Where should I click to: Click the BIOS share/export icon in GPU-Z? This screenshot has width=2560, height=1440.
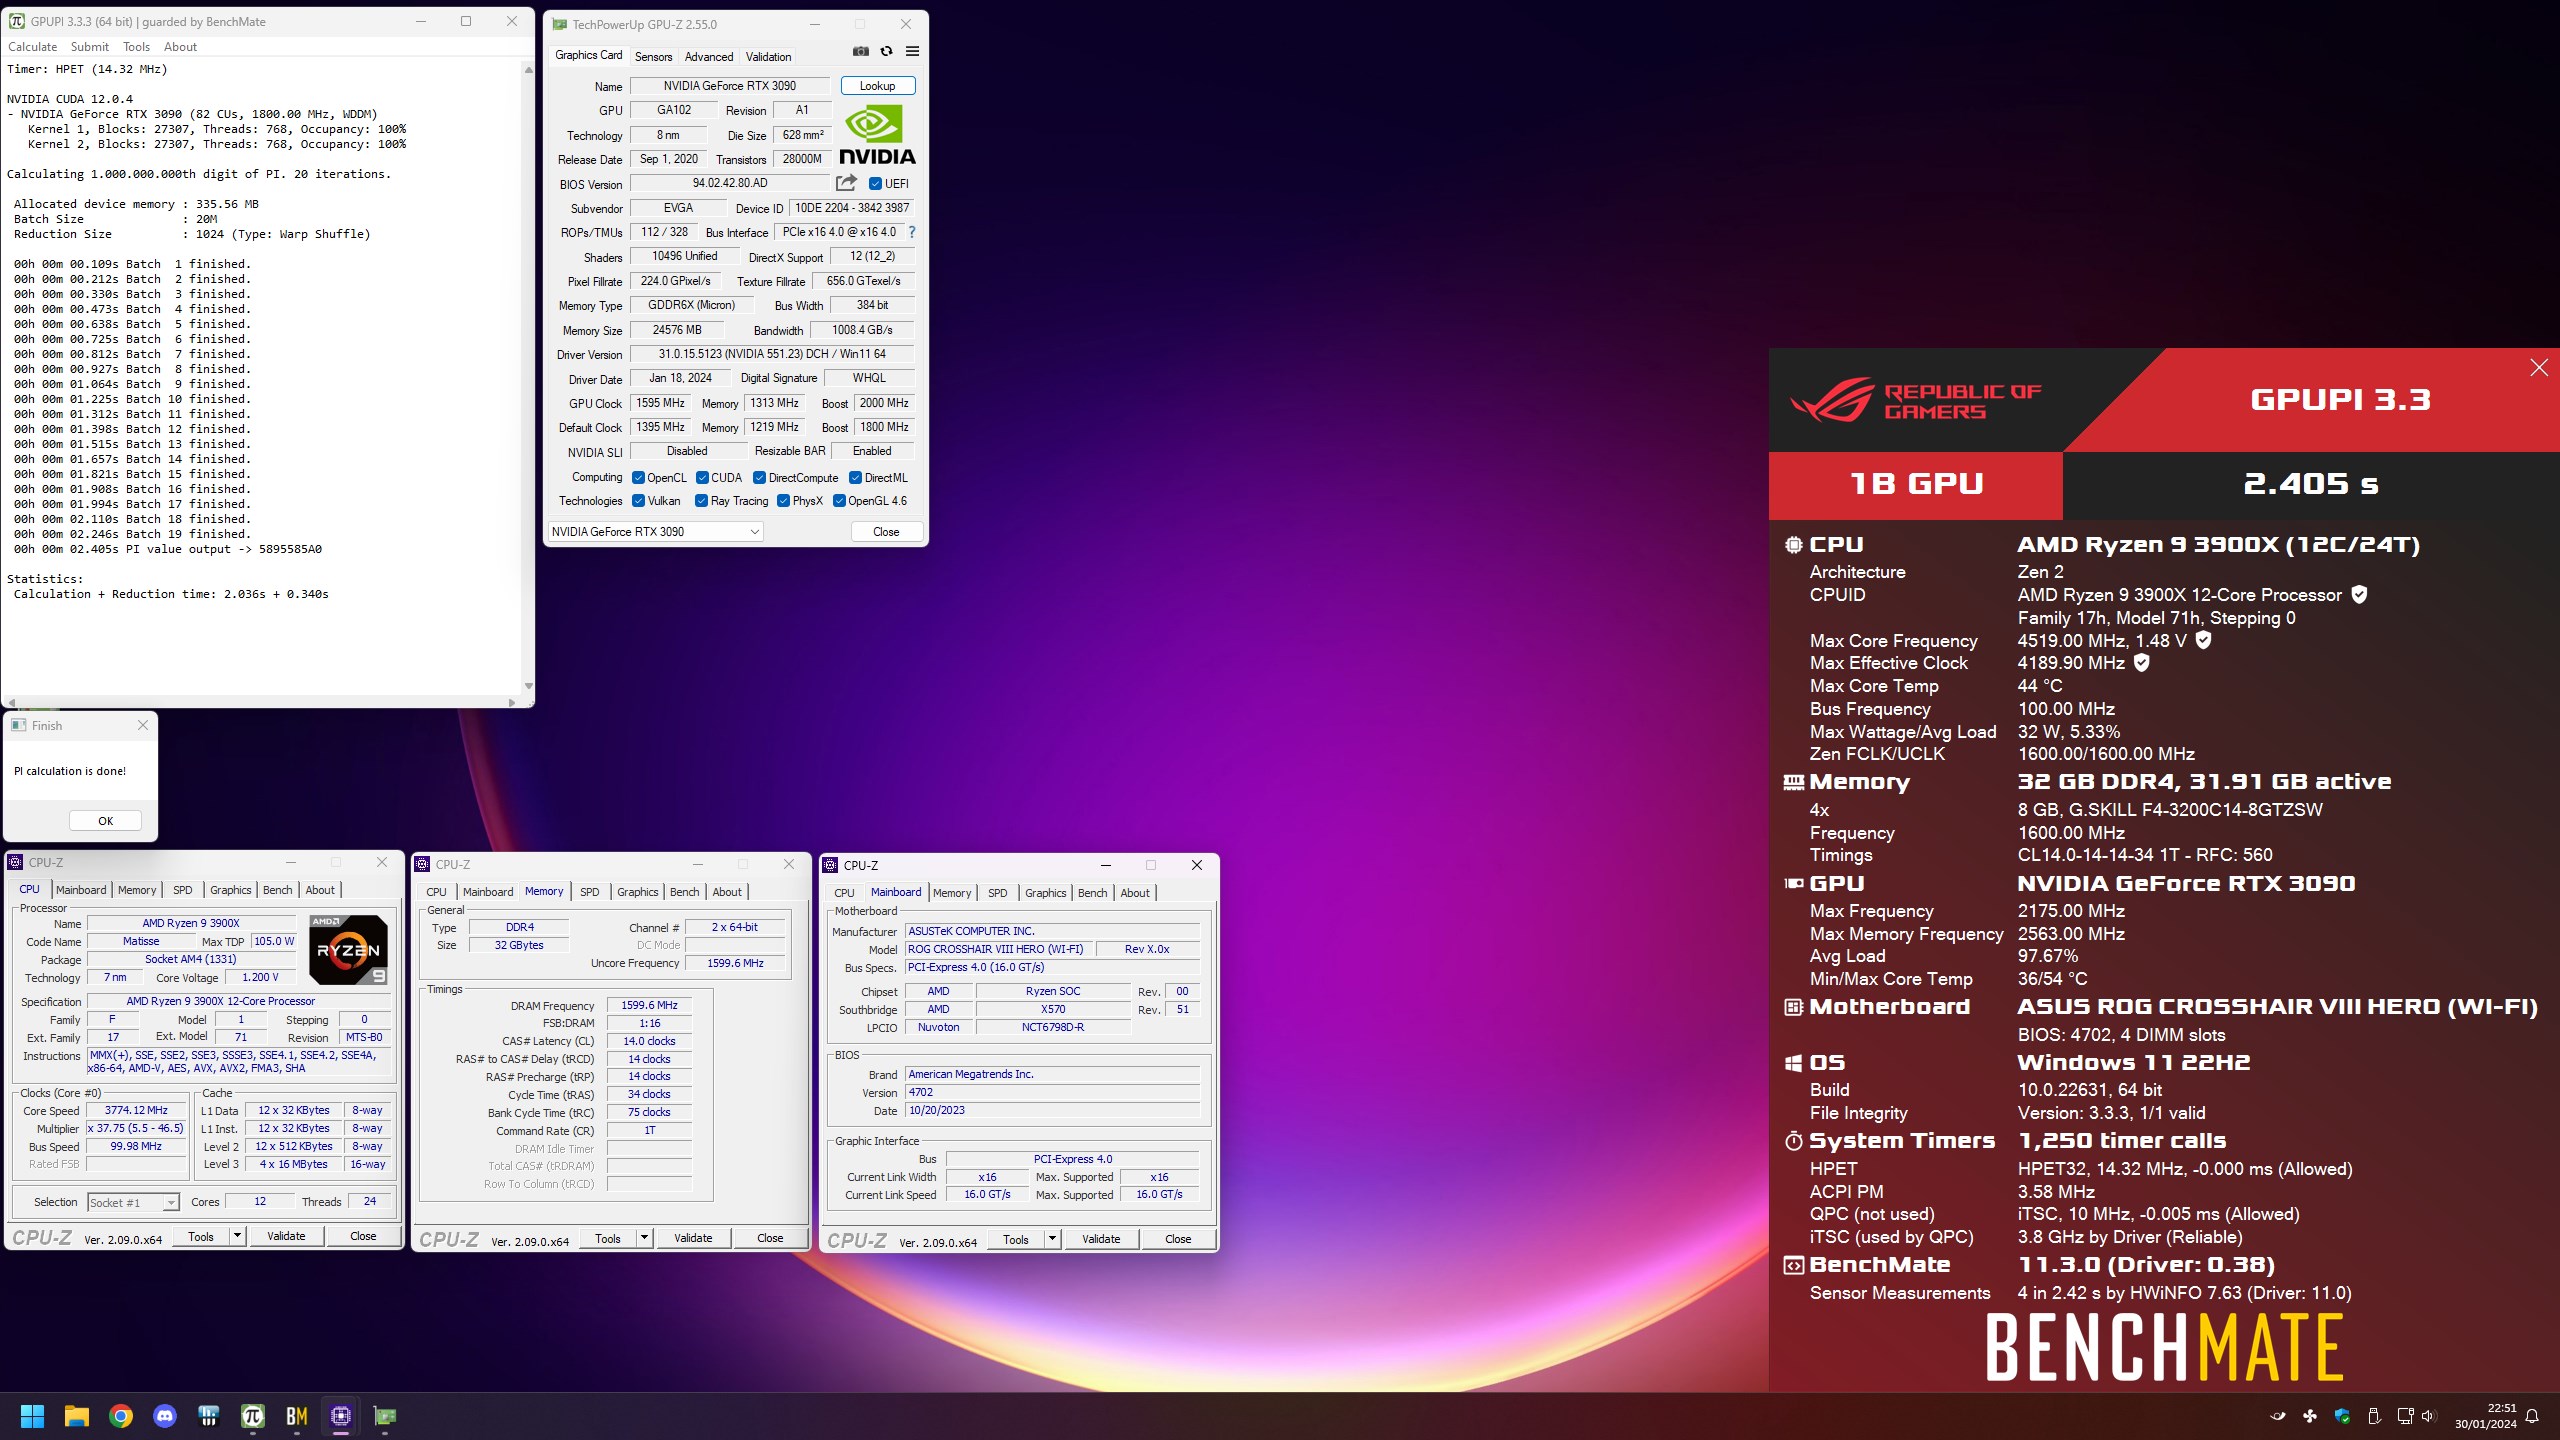[x=847, y=183]
